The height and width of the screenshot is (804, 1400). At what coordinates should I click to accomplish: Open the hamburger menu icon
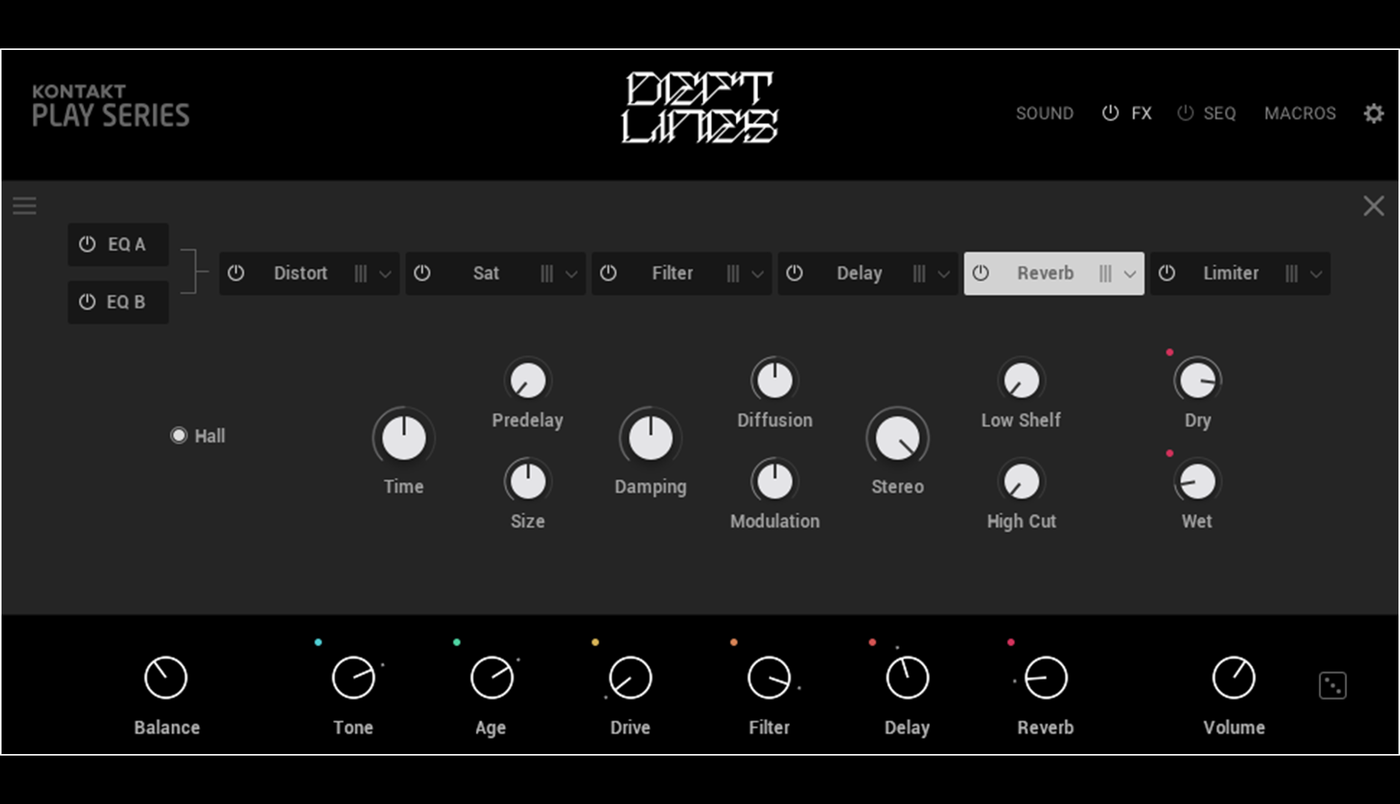click(x=25, y=206)
